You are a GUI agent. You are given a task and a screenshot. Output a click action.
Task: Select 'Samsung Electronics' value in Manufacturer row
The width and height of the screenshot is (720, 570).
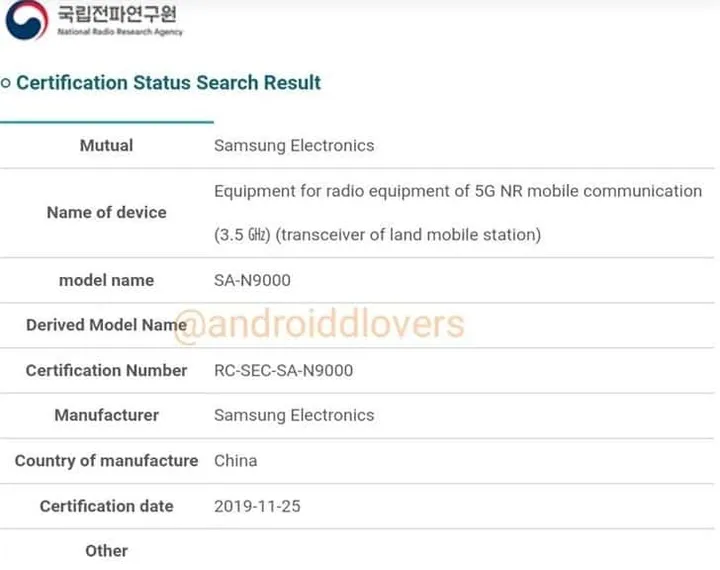(294, 415)
